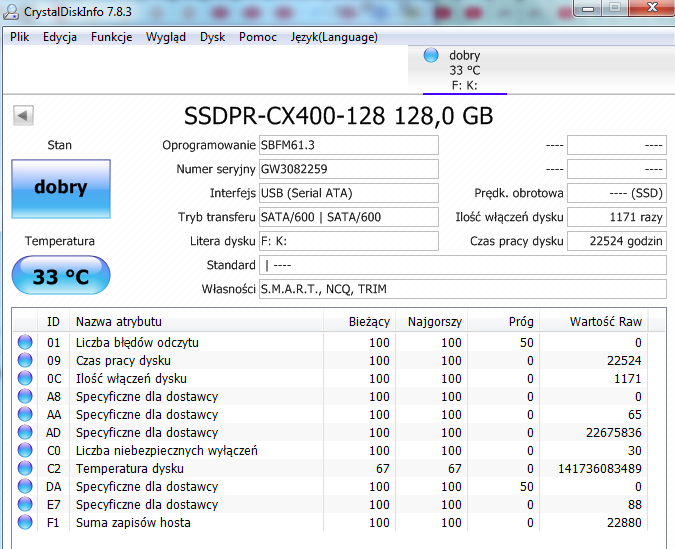
Task: Click the 'Najgorszy' column header
Action: tap(431, 322)
